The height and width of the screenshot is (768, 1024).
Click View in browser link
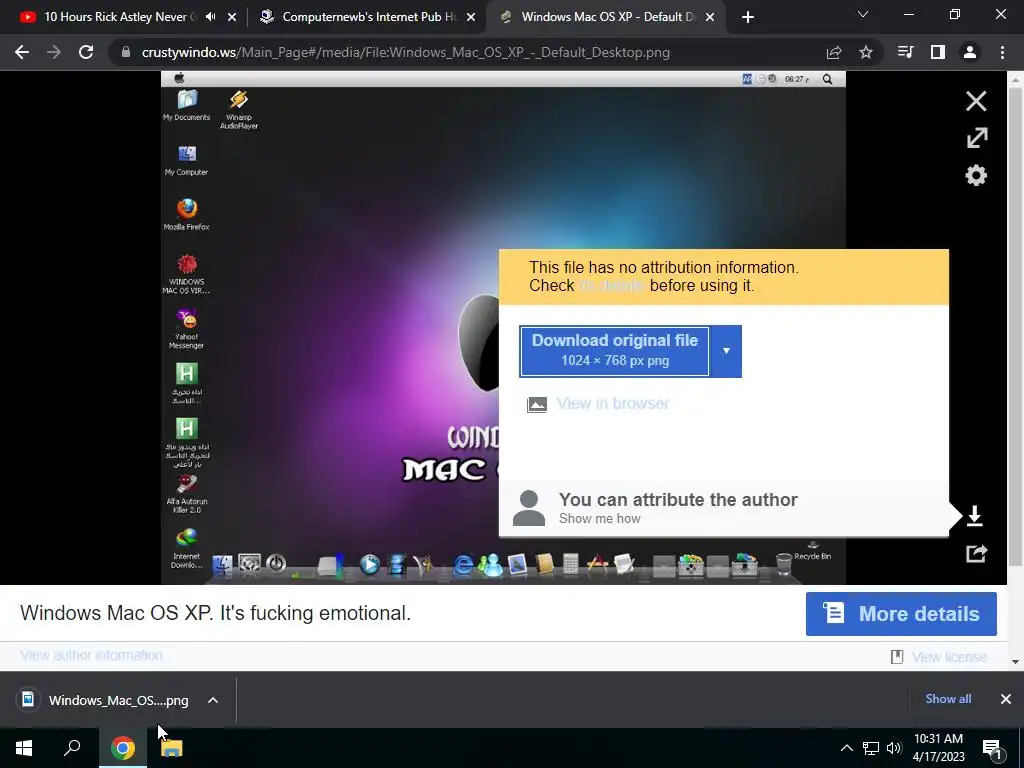coord(613,404)
